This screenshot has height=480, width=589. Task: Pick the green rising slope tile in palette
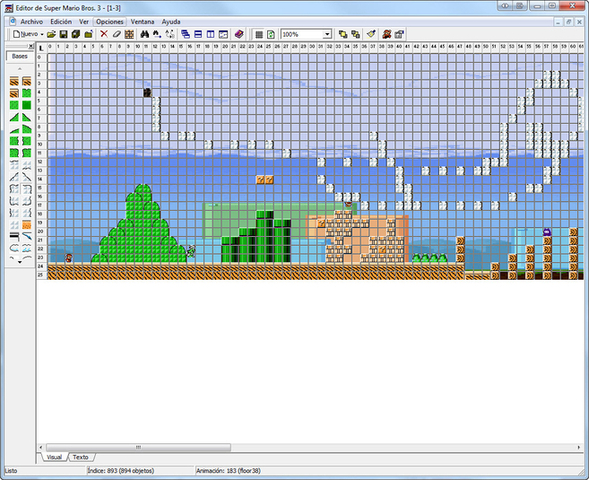pyautogui.click(x=14, y=118)
